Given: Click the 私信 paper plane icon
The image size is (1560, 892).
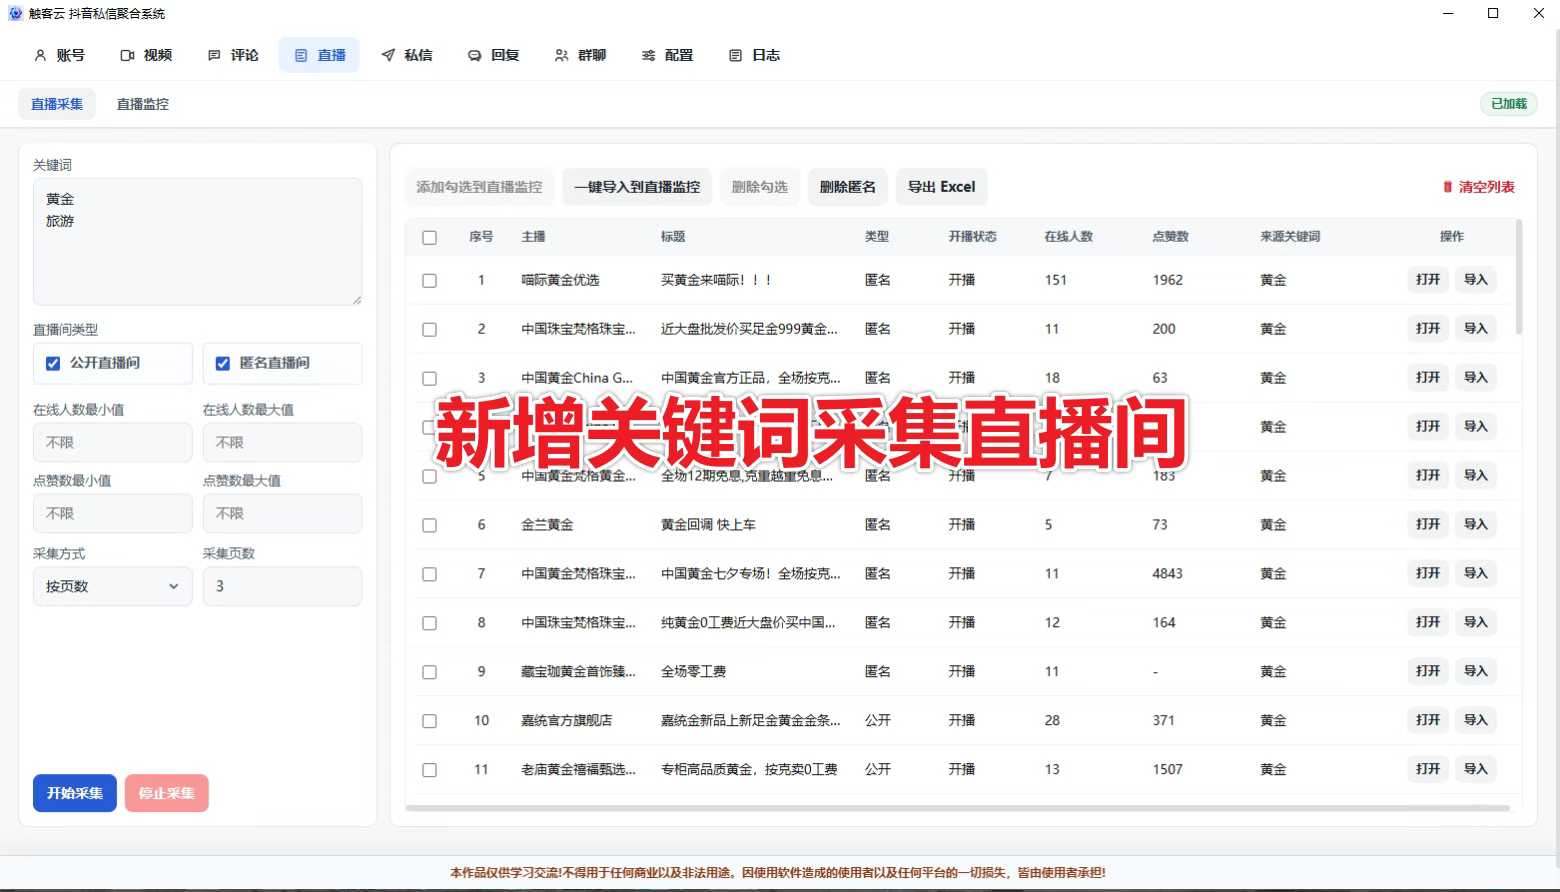Looking at the screenshot, I should 388,55.
